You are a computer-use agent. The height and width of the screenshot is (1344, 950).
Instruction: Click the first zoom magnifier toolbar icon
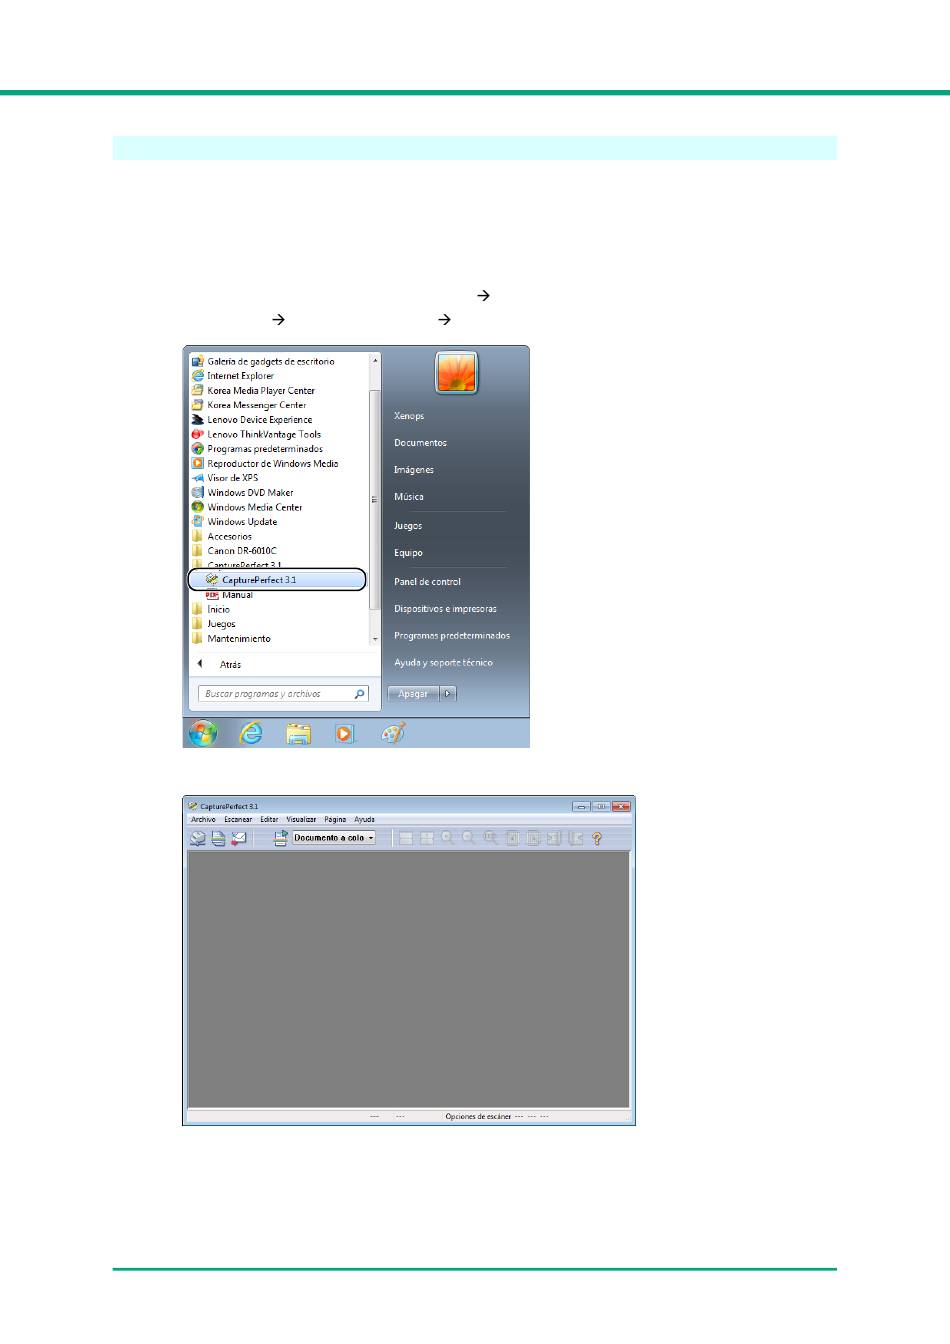pos(448,838)
